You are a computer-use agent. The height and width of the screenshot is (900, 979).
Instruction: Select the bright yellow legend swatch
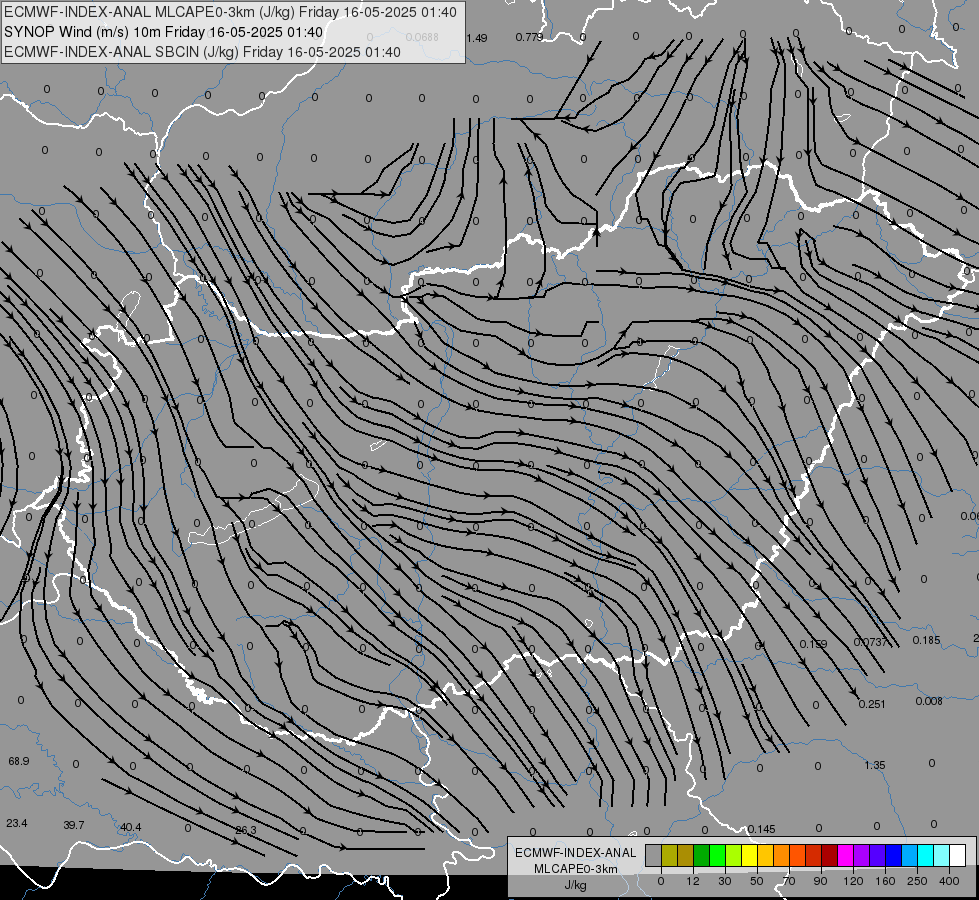tap(749, 856)
